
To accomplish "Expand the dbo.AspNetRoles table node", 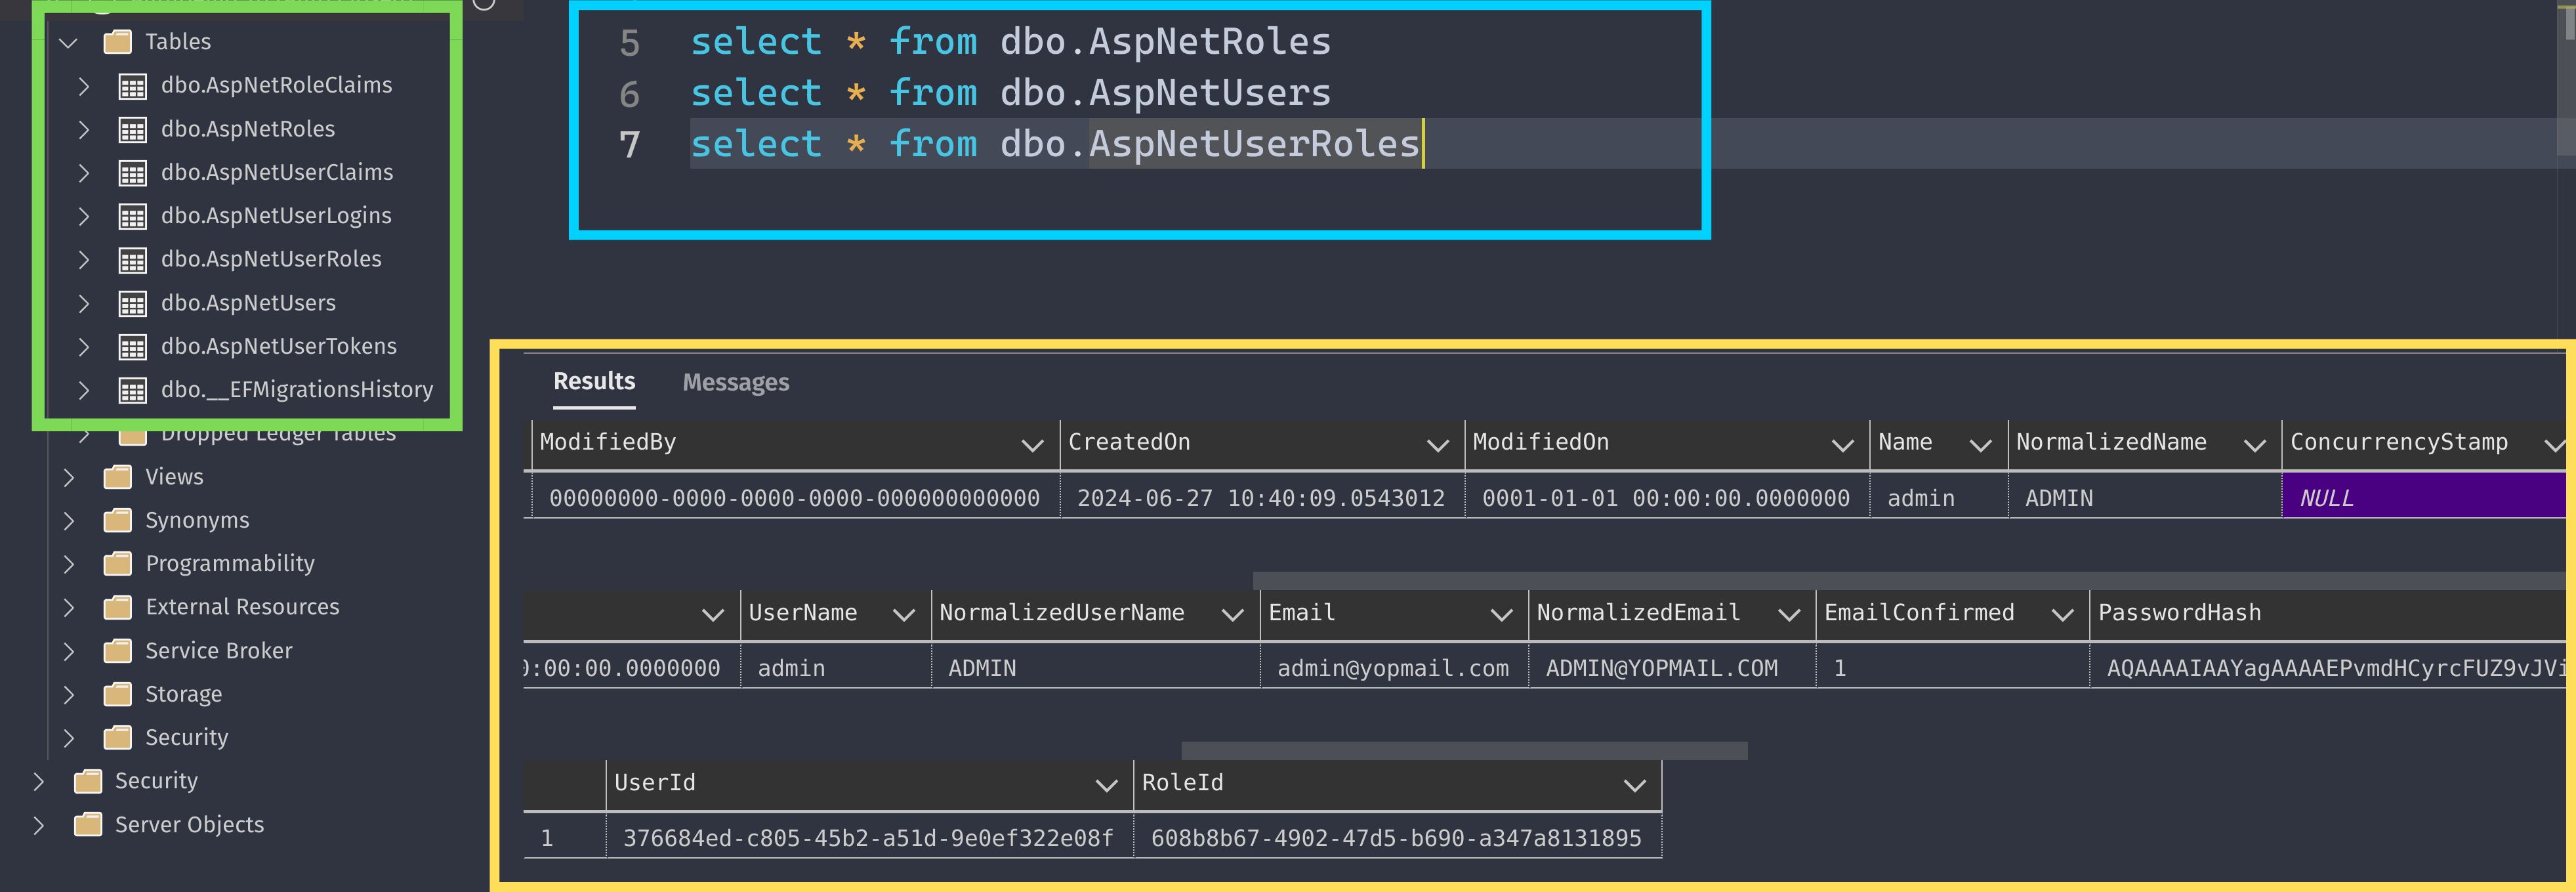I will tap(84, 130).
